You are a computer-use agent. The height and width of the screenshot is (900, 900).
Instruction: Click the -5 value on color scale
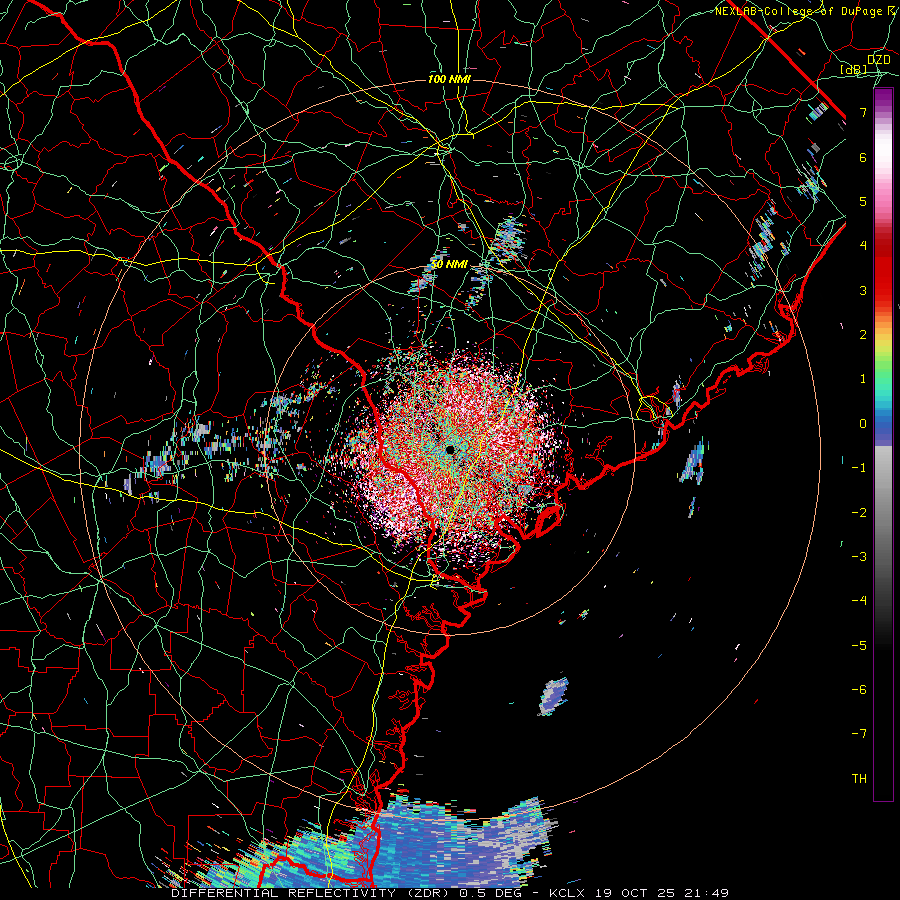click(x=859, y=646)
